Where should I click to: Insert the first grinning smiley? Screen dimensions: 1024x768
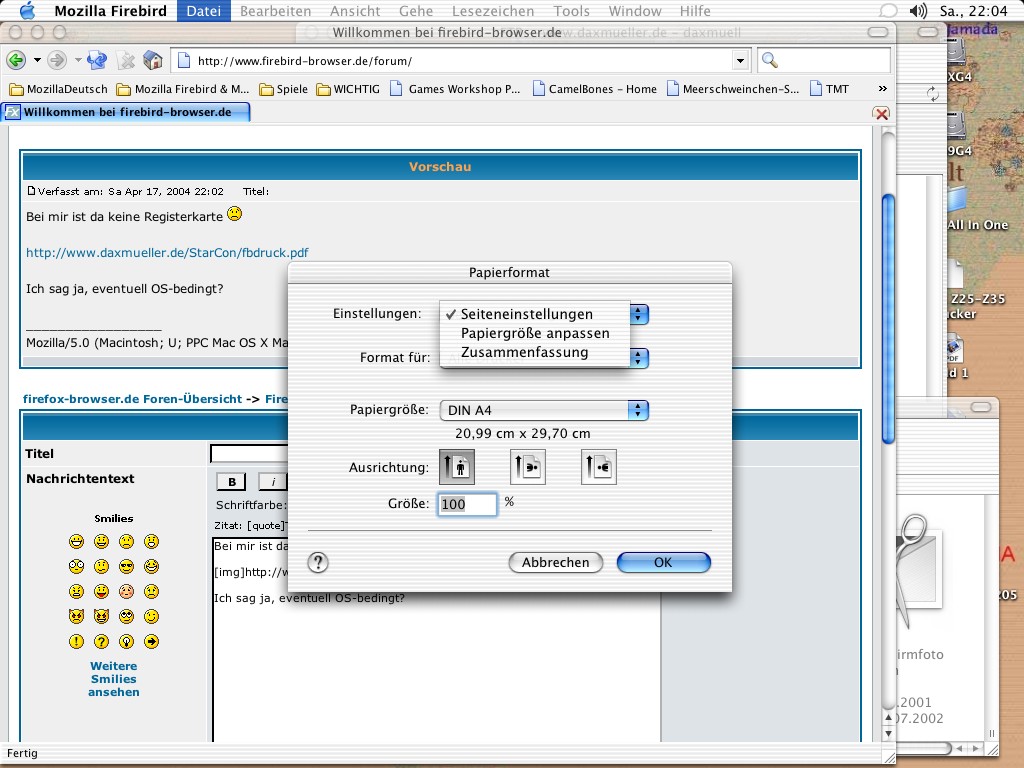(x=76, y=541)
